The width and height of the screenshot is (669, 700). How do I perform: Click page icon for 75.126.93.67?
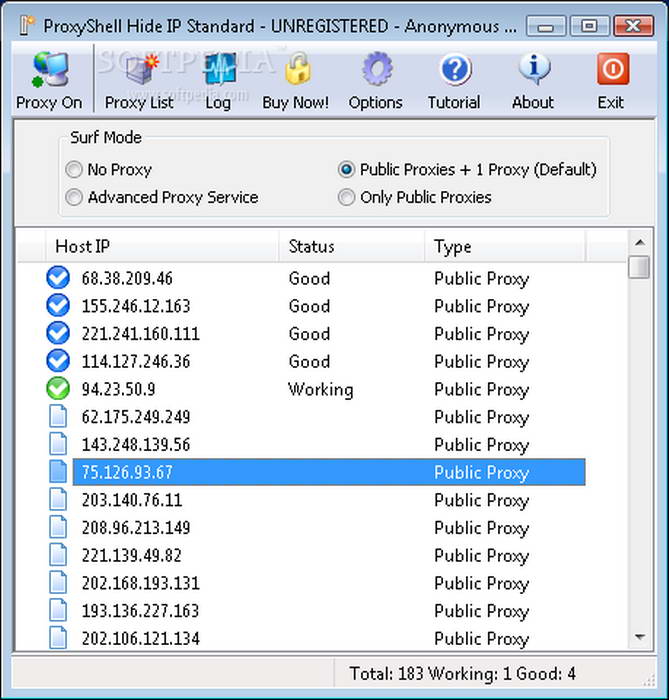coord(58,471)
